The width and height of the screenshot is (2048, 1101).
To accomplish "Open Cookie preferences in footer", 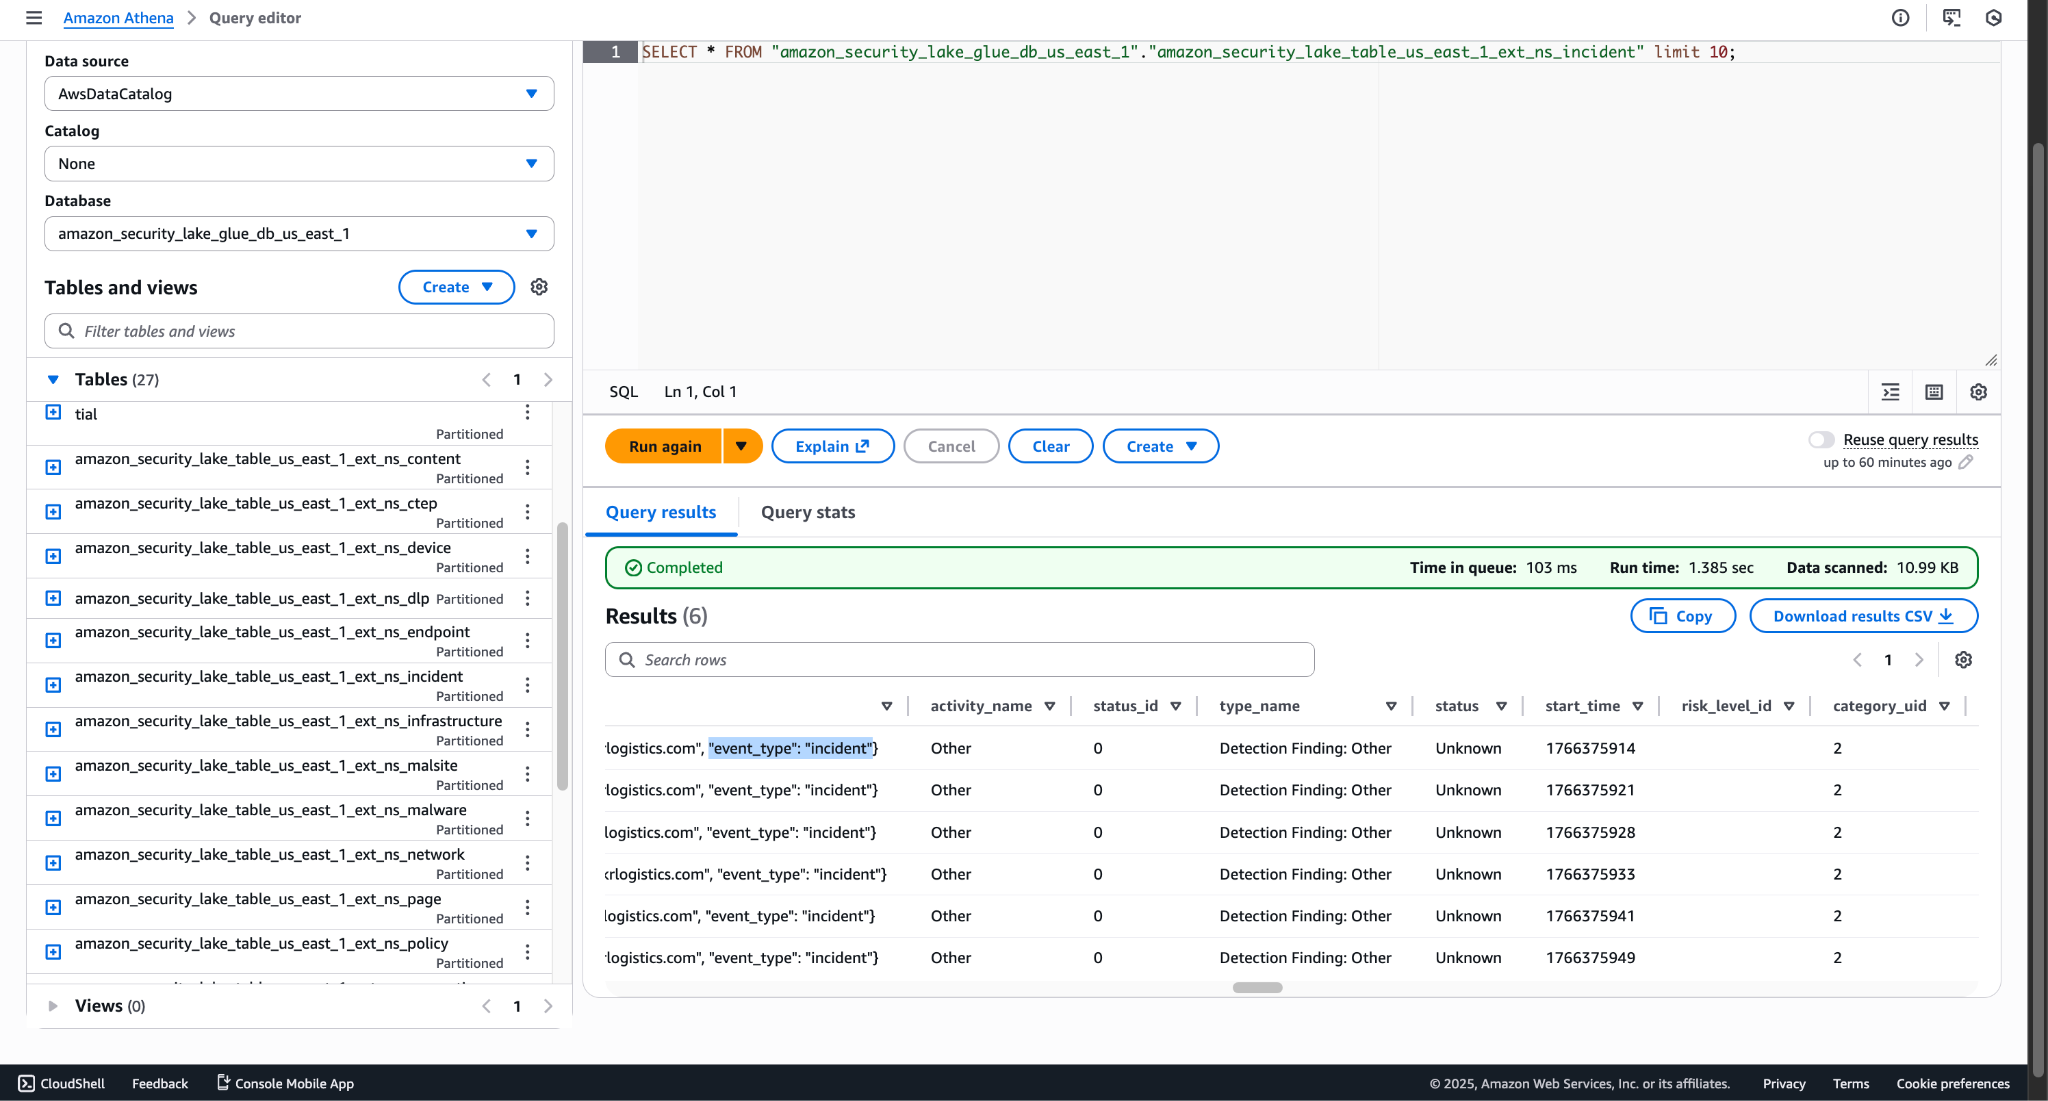I will (x=1952, y=1083).
